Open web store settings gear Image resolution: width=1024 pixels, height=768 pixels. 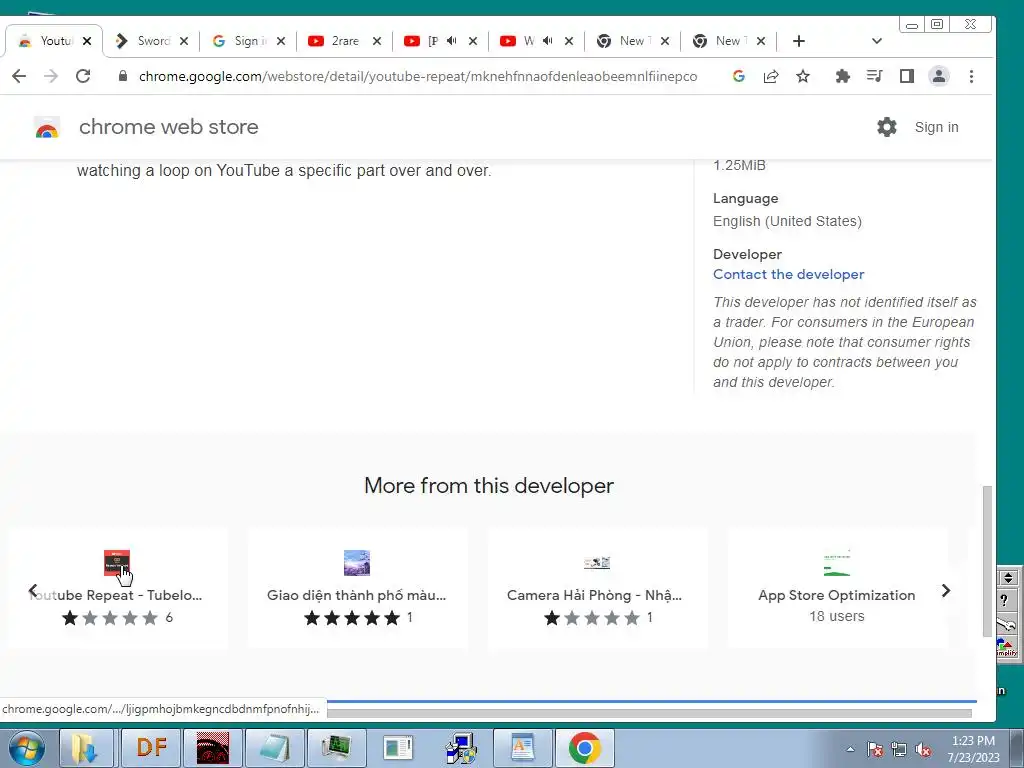coord(886,127)
